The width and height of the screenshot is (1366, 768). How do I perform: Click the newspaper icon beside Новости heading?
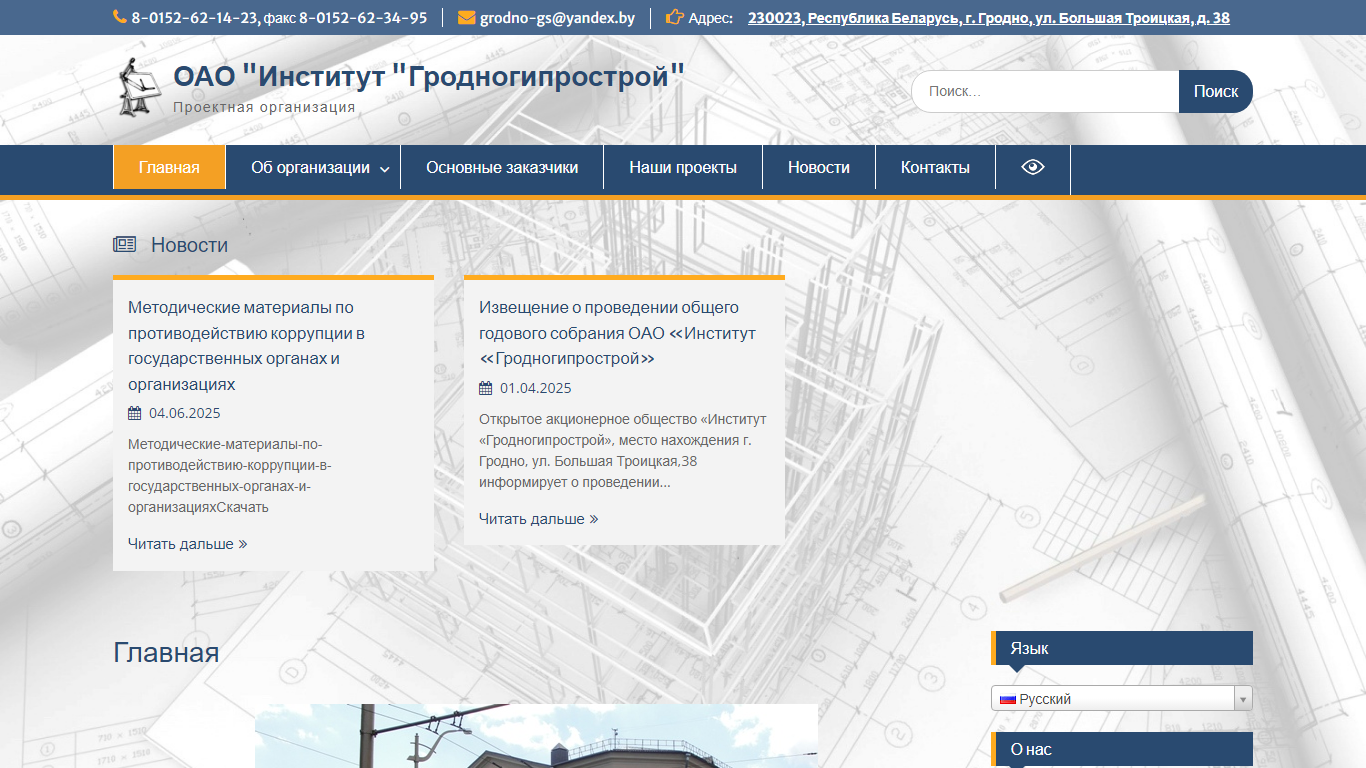124,244
